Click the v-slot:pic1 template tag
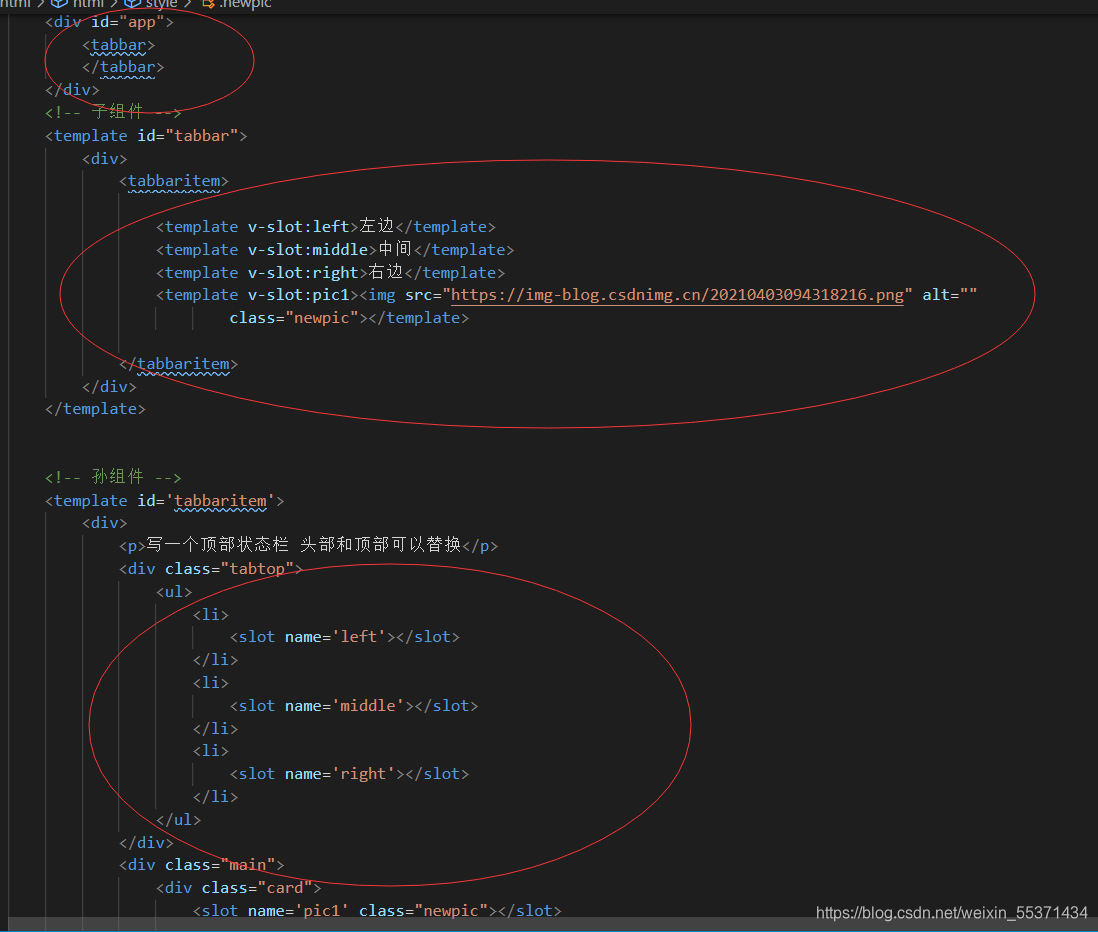The image size is (1098, 932). coord(257,295)
